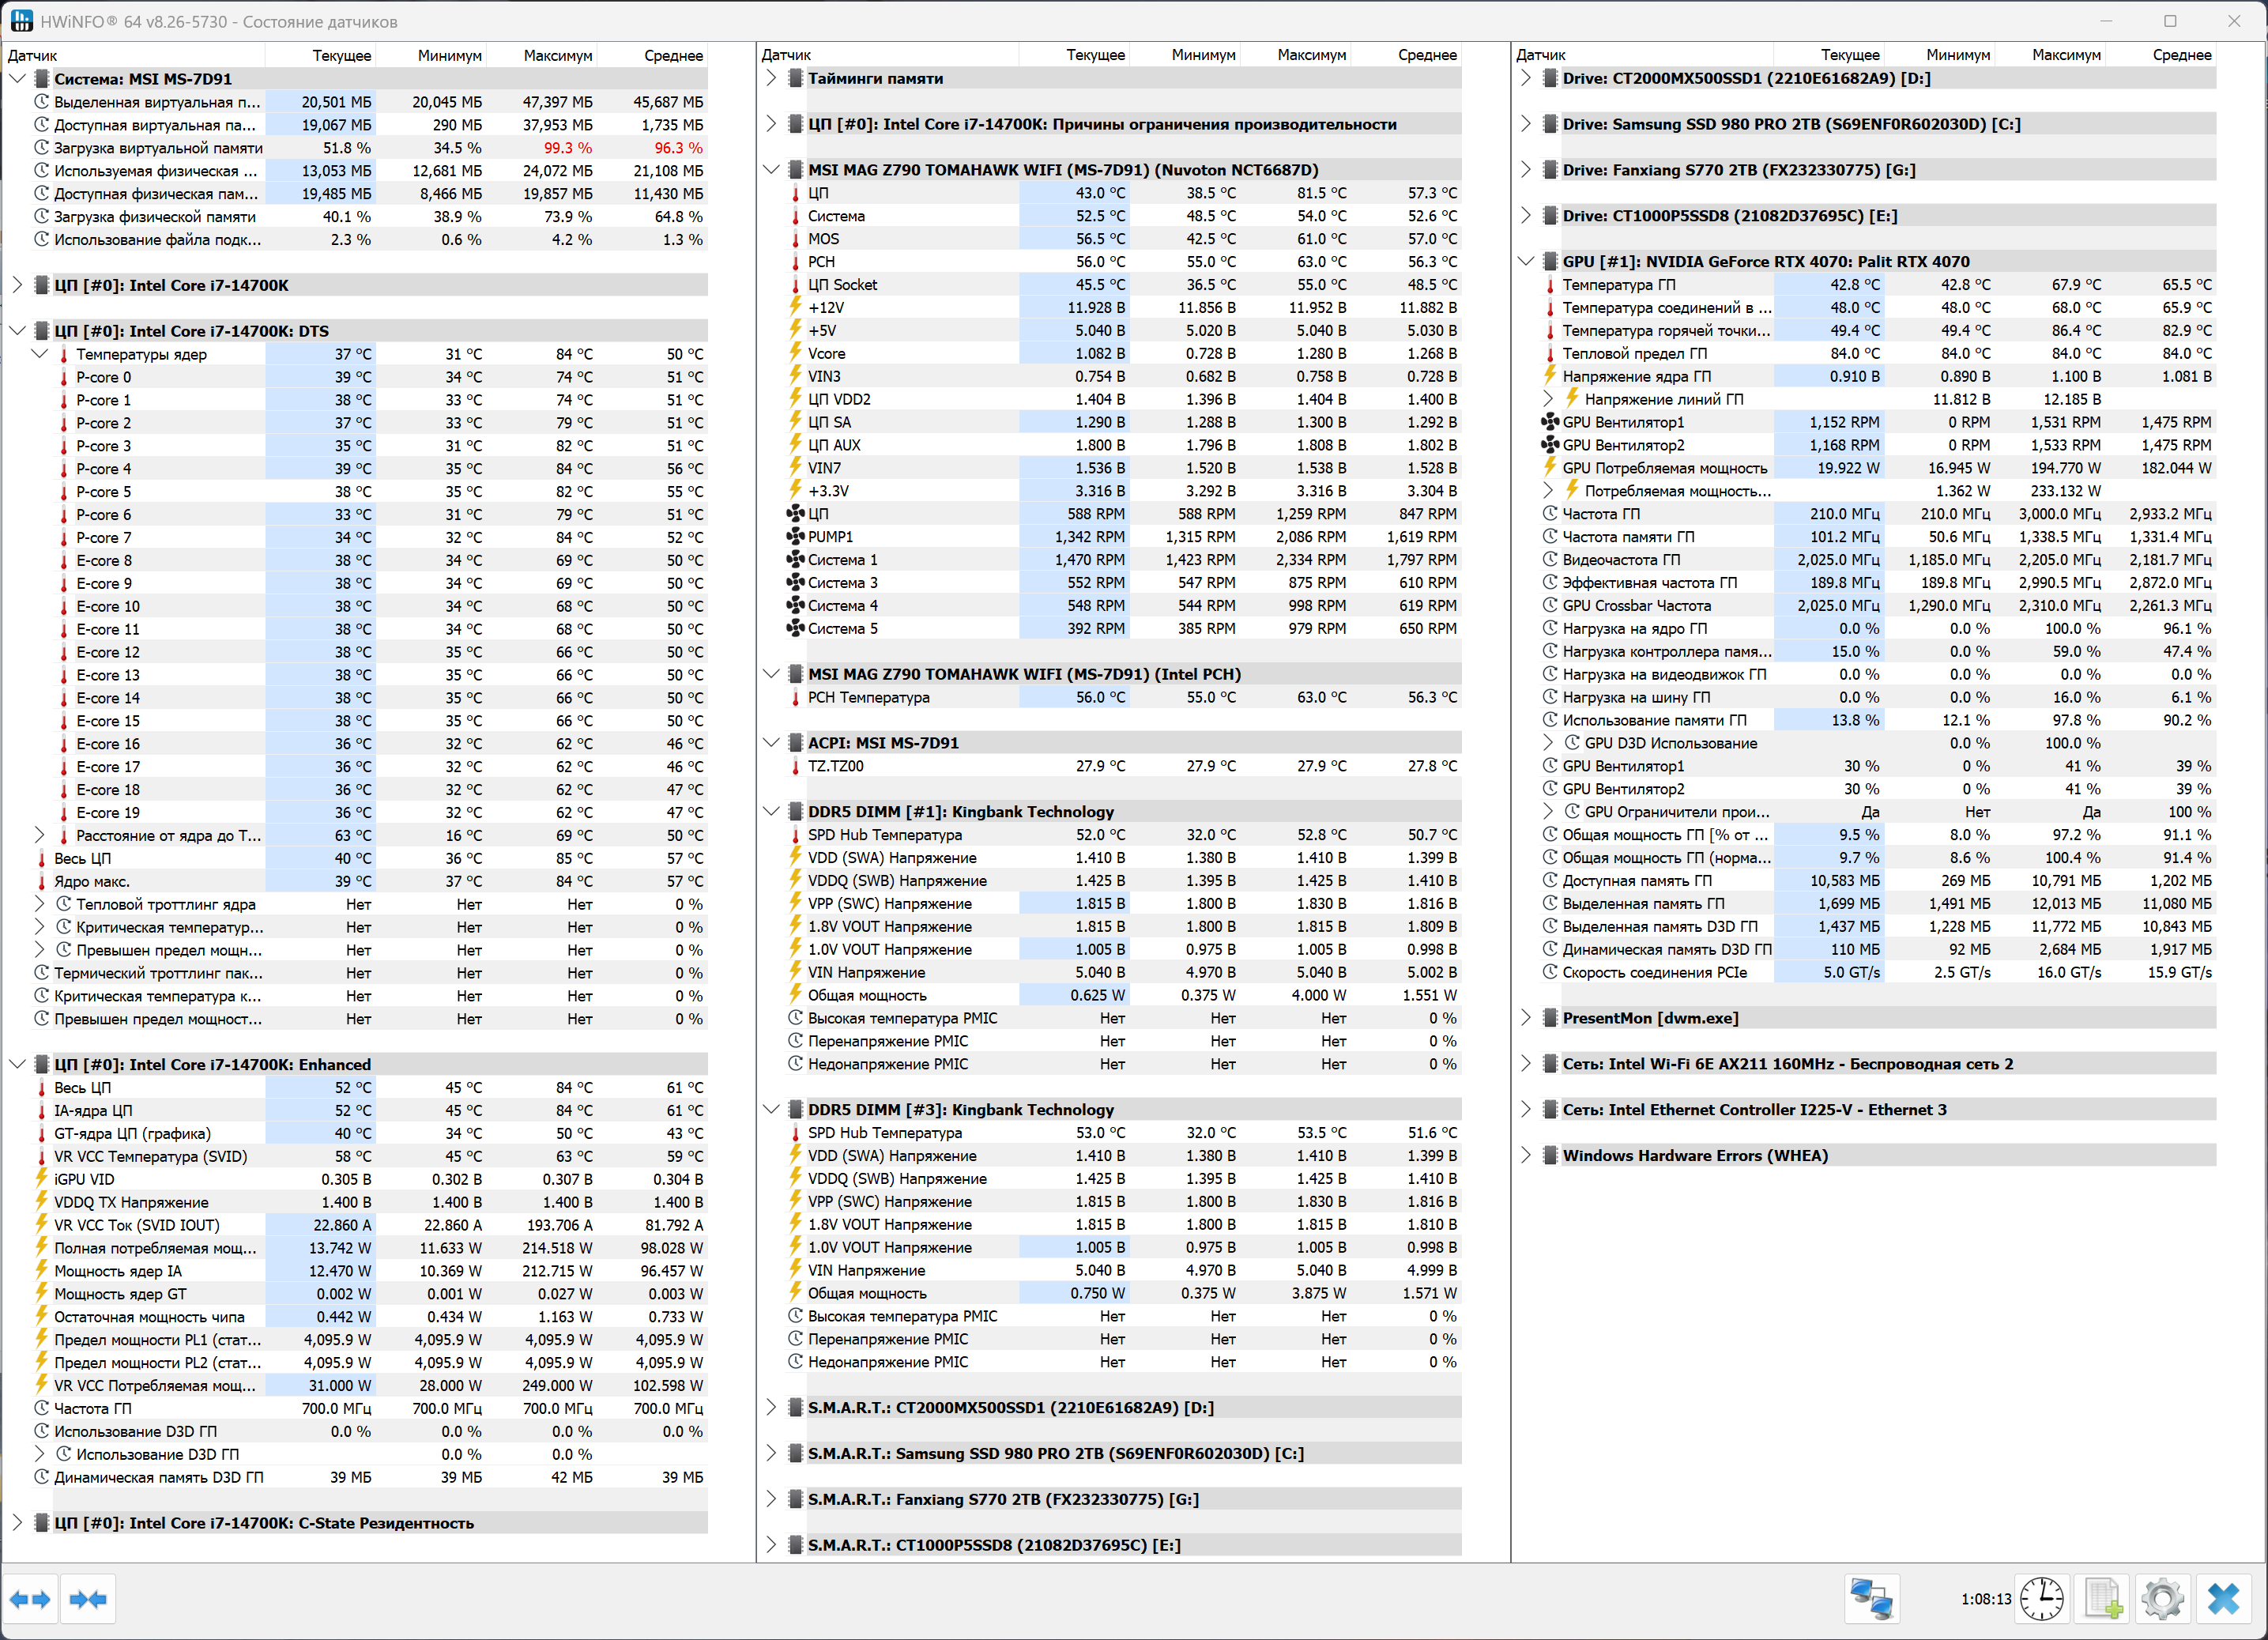Start logging with the spreadsheet plus icon
This screenshot has width=2268, height=1640.
2102,1598
